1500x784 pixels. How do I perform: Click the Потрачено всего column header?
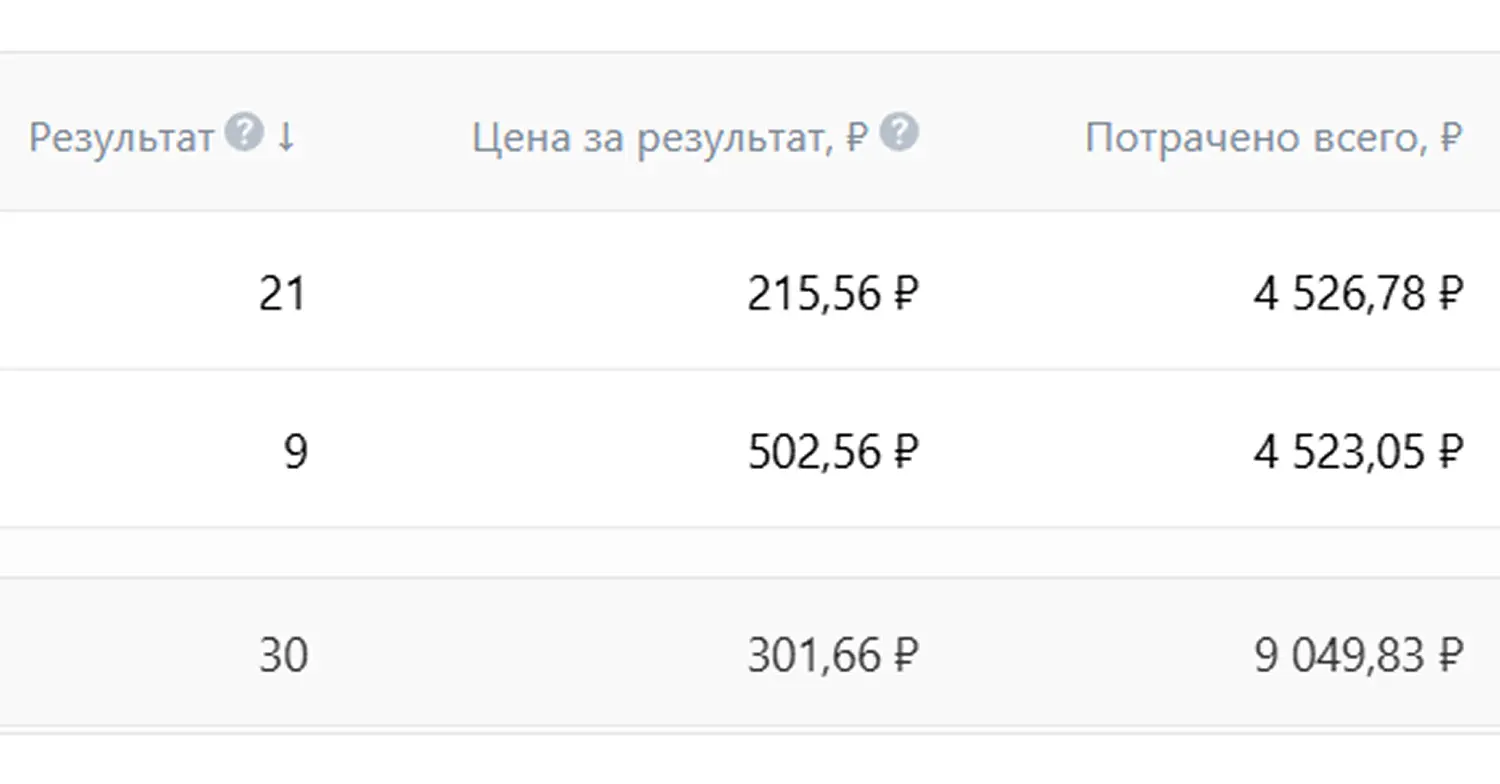tap(1253, 138)
